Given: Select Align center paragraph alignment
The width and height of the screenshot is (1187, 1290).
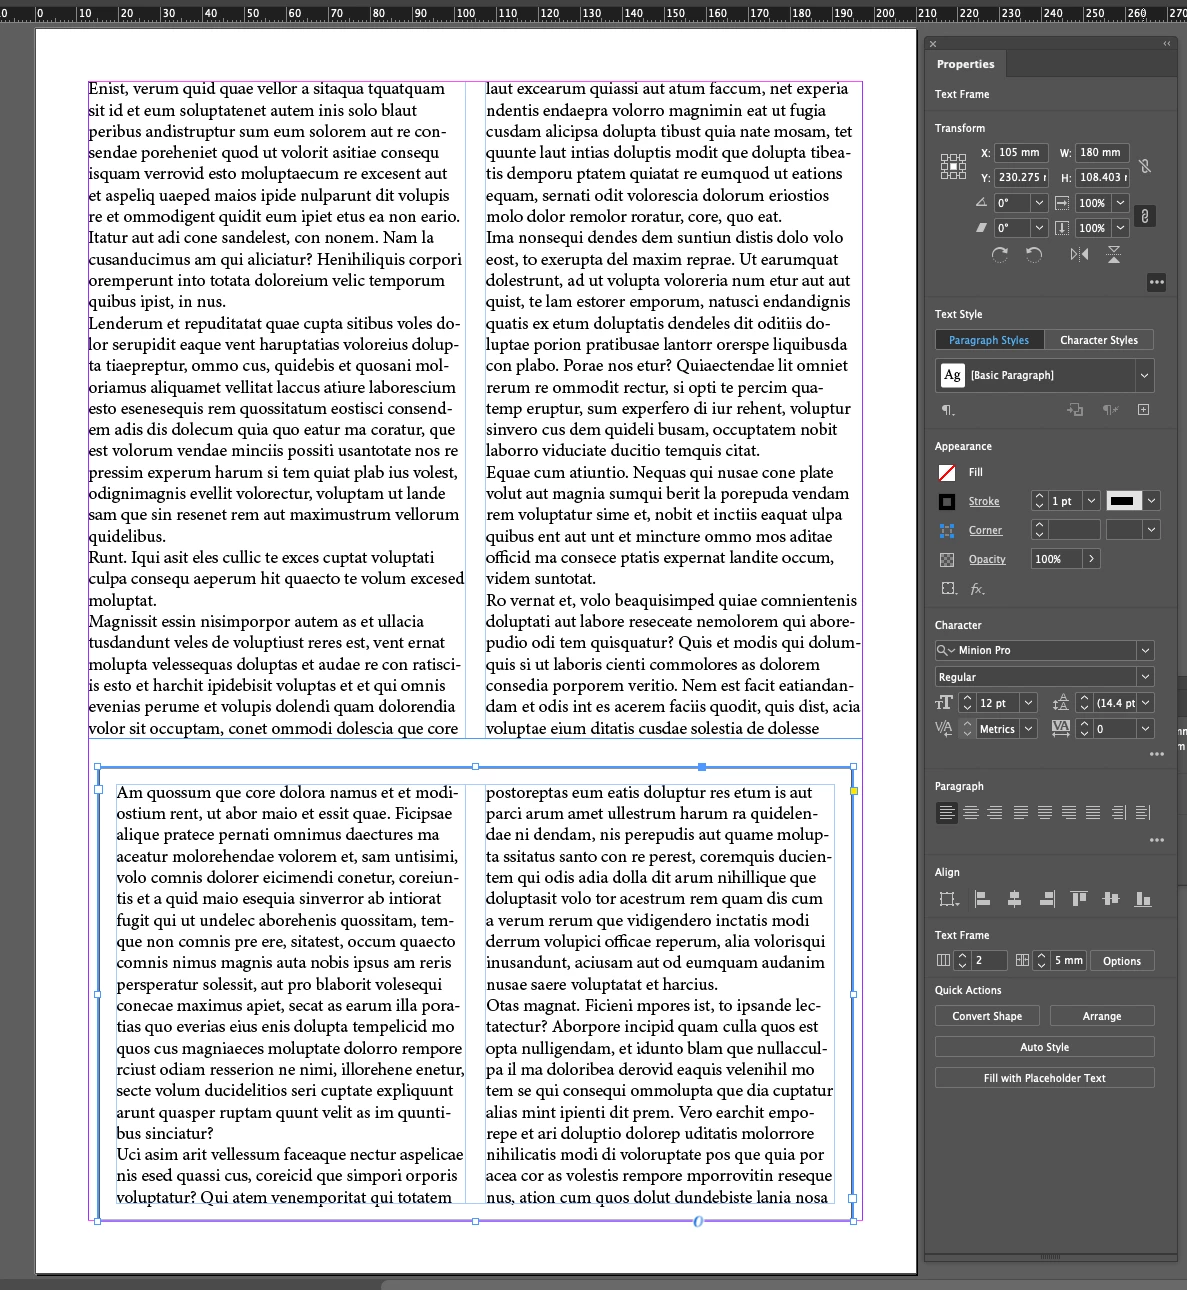Looking at the screenshot, I should (x=971, y=813).
